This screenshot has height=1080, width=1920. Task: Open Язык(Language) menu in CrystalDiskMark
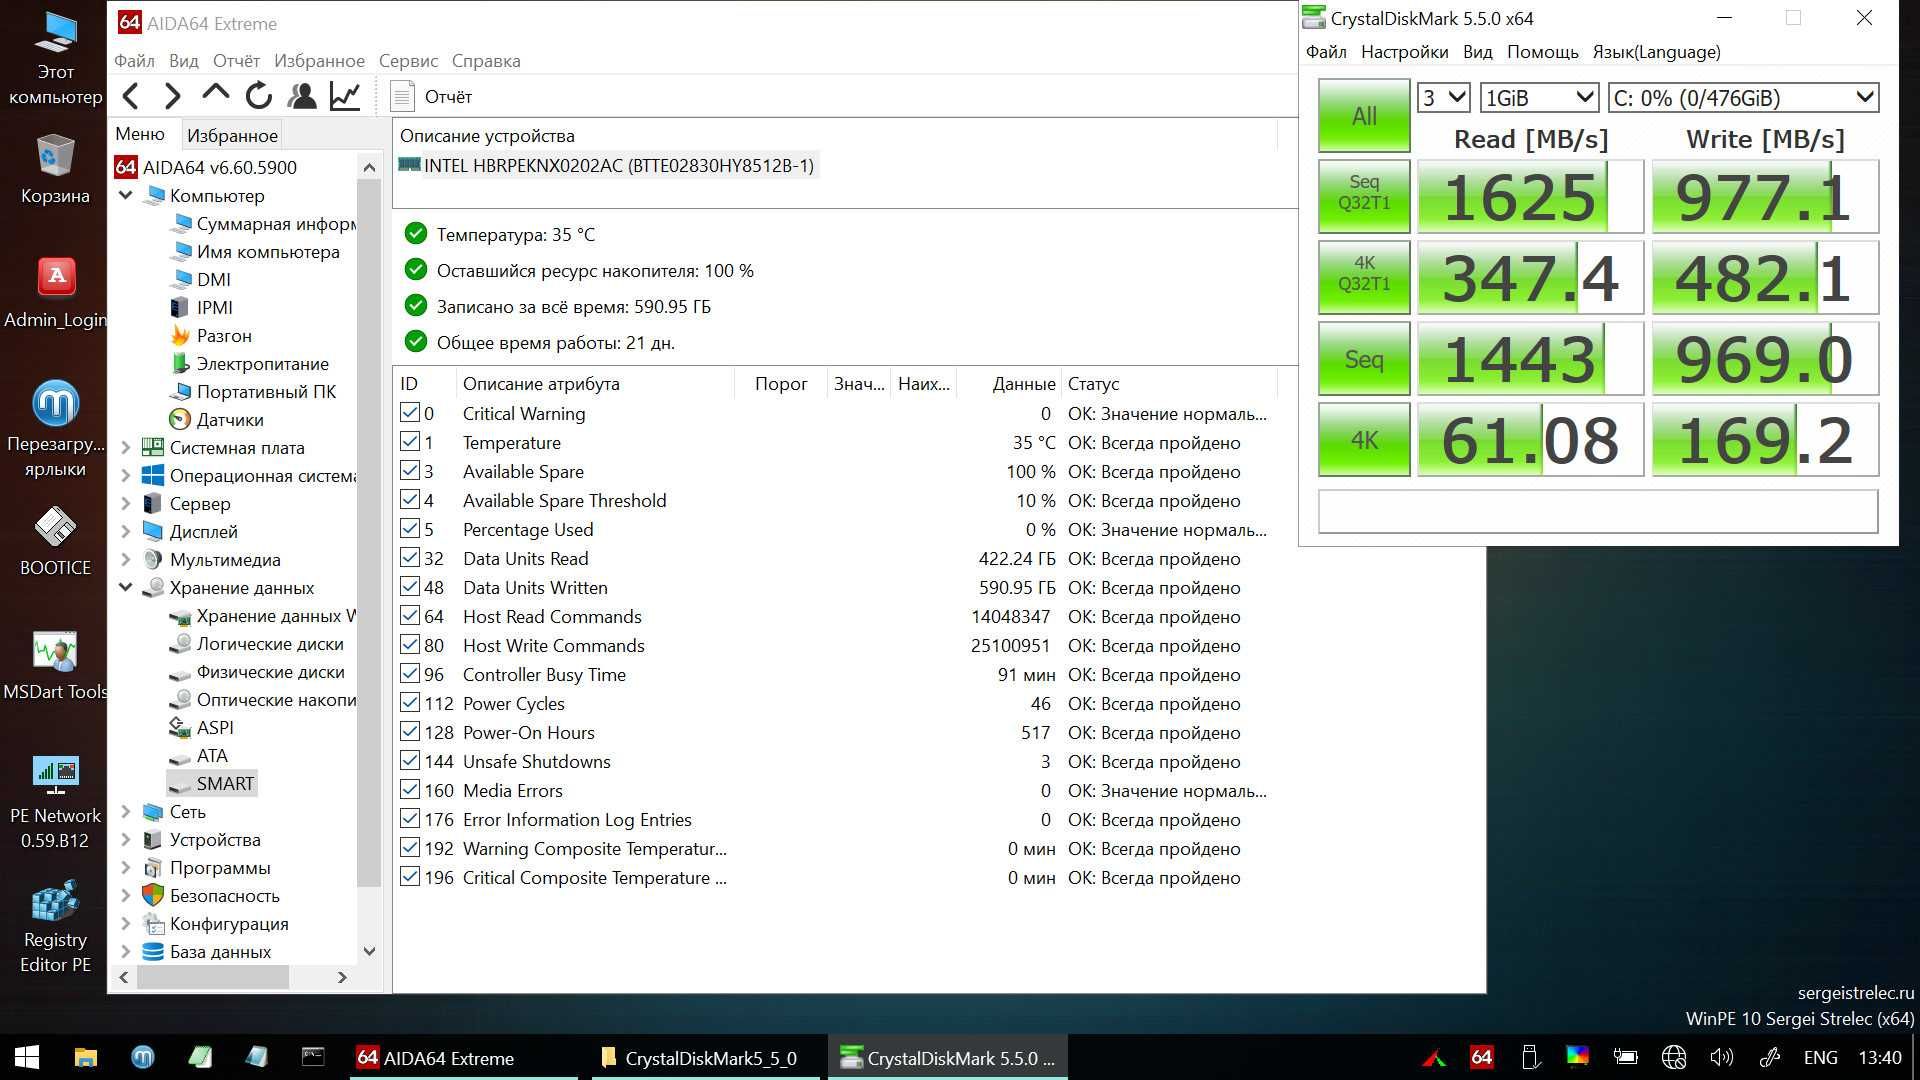coord(1656,52)
